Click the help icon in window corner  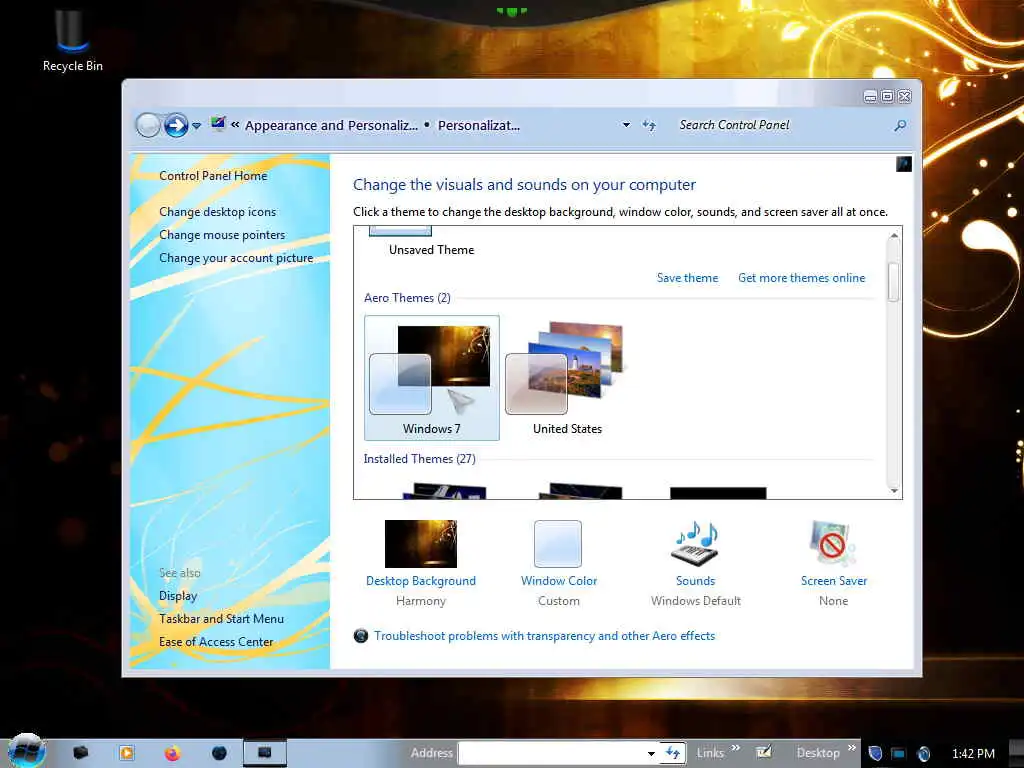pos(904,164)
